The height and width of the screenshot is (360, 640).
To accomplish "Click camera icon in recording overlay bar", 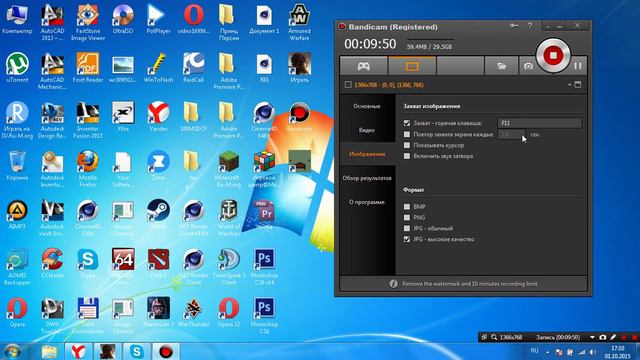I will coord(602,337).
